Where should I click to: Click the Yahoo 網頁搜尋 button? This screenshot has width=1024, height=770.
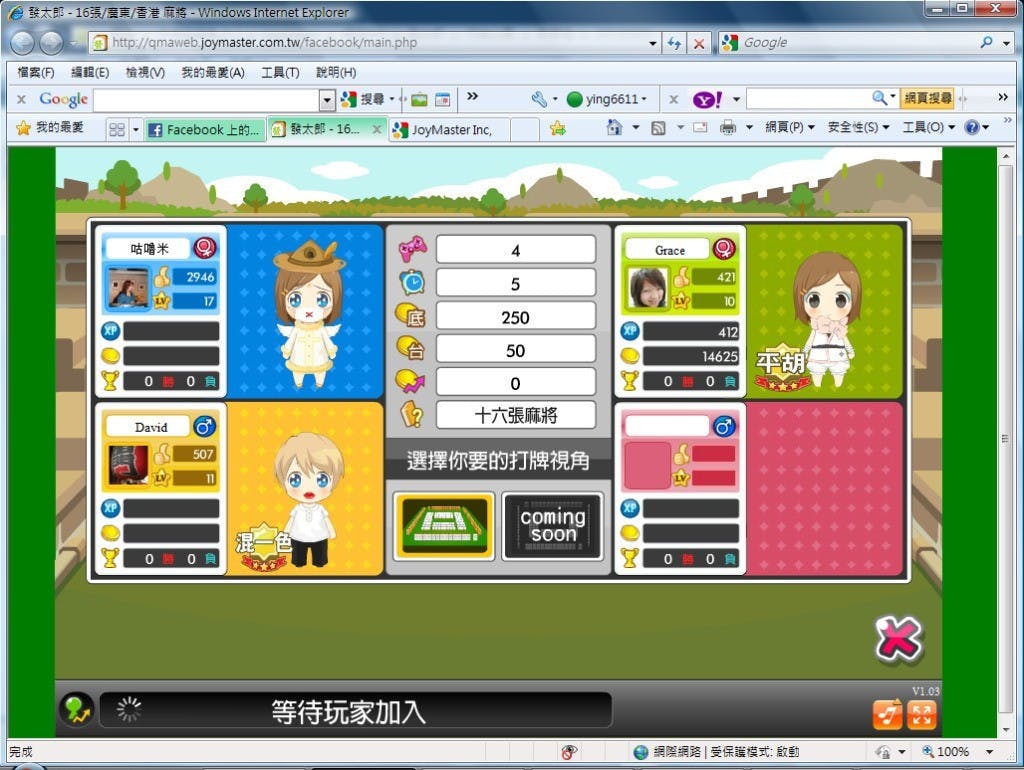point(928,99)
